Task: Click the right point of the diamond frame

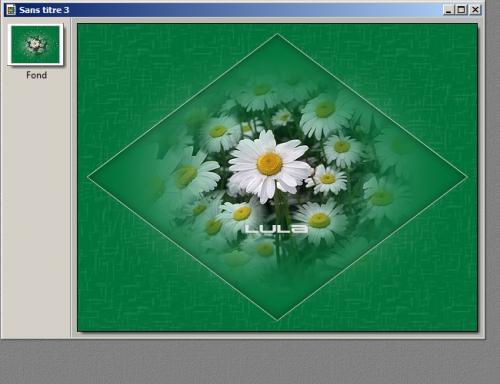Action: coord(466,177)
